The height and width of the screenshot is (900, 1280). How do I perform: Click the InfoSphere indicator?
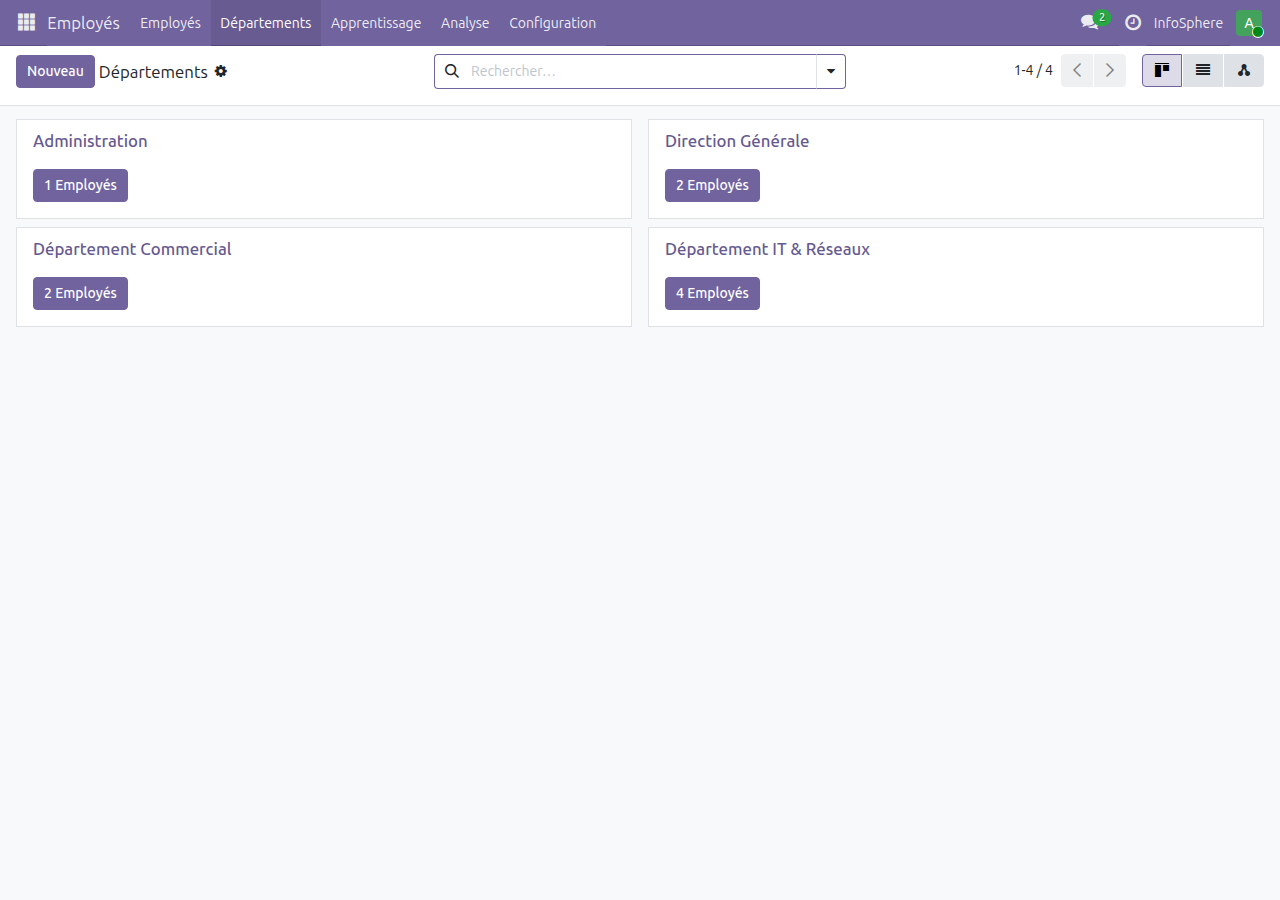point(1189,22)
